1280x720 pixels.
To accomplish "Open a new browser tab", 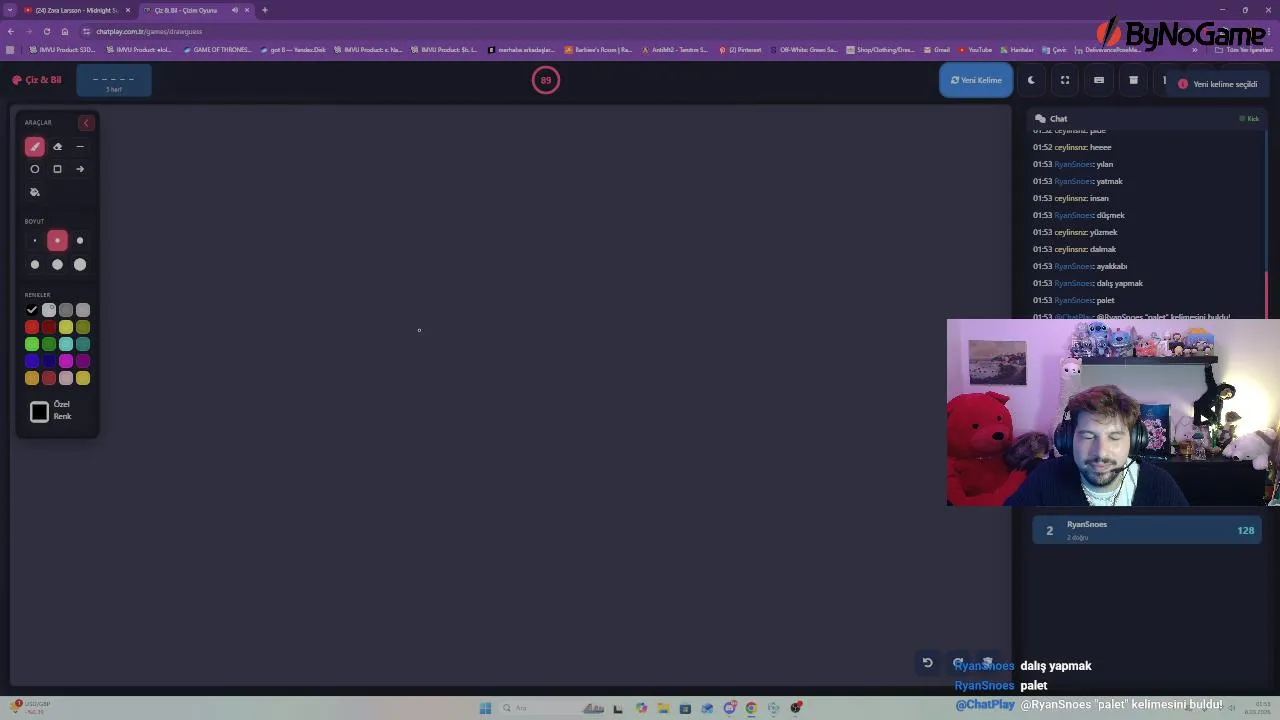I will click(265, 10).
